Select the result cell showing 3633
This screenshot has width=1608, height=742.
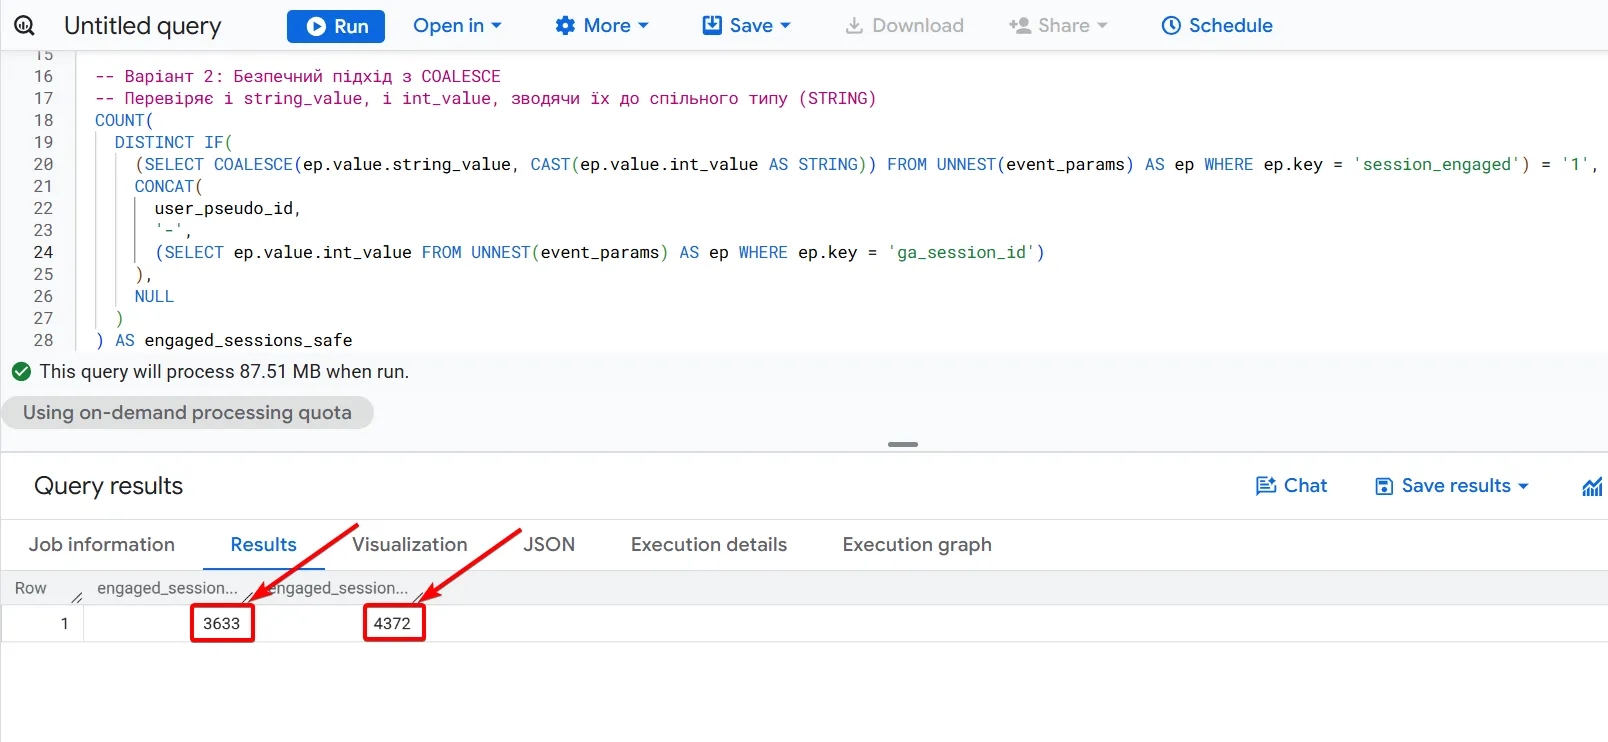coord(222,623)
